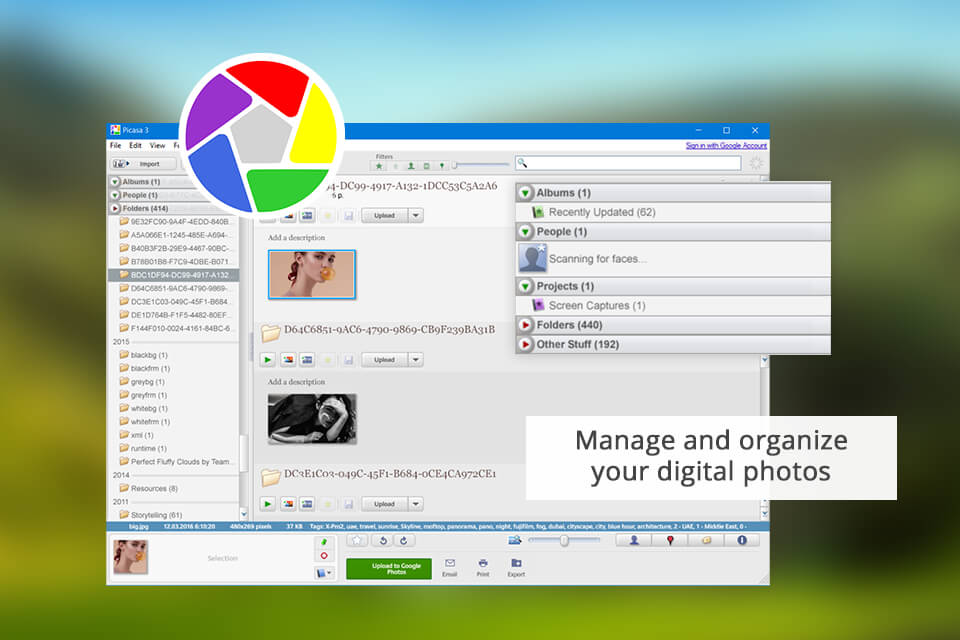Image resolution: width=960 pixels, height=640 pixels.
Task: Click the Print icon
Action: click(x=483, y=567)
